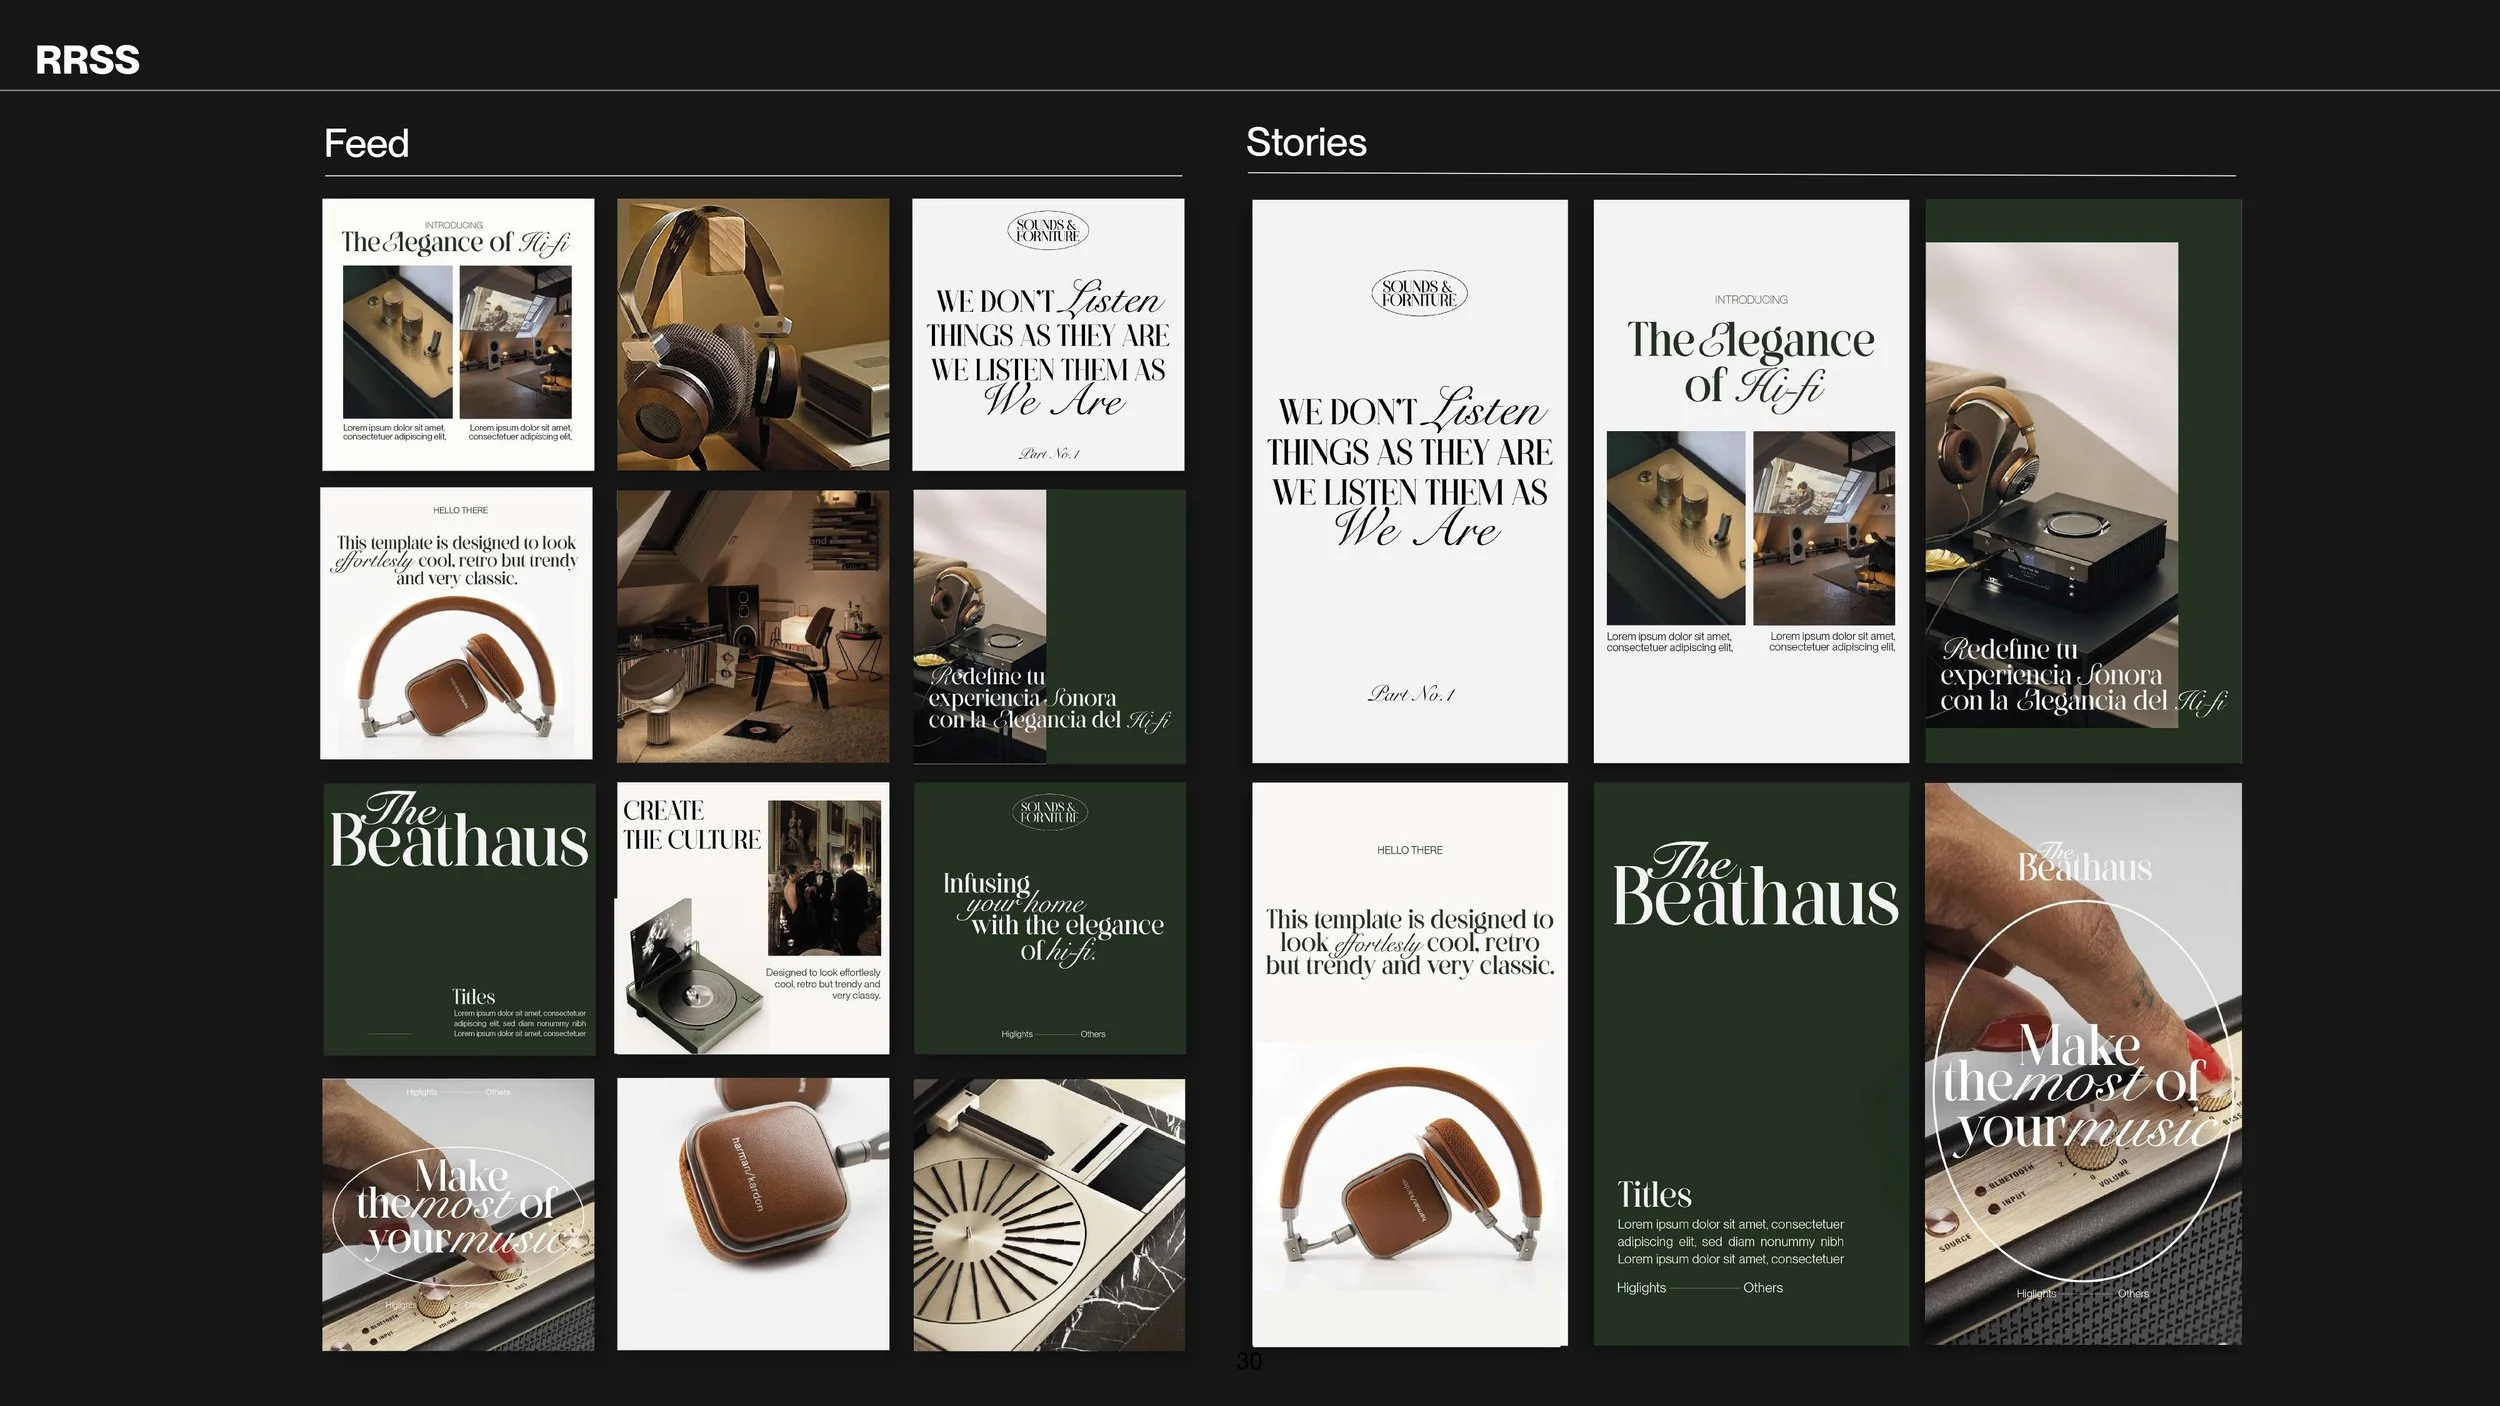The width and height of the screenshot is (2500, 1406).
Task: Open the Elegance of Hi-fi story
Action: (x=1750, y=481)
